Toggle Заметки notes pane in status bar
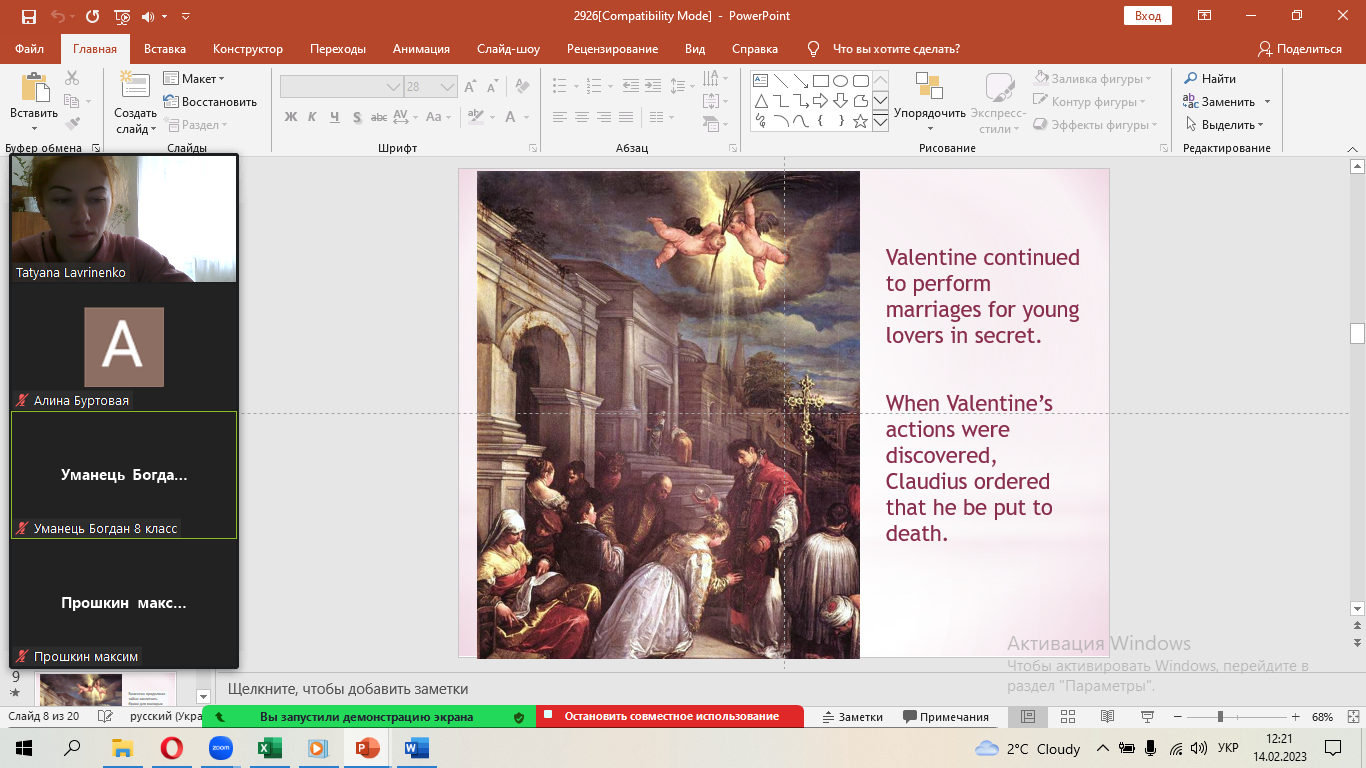 click(x=852, y=717)
